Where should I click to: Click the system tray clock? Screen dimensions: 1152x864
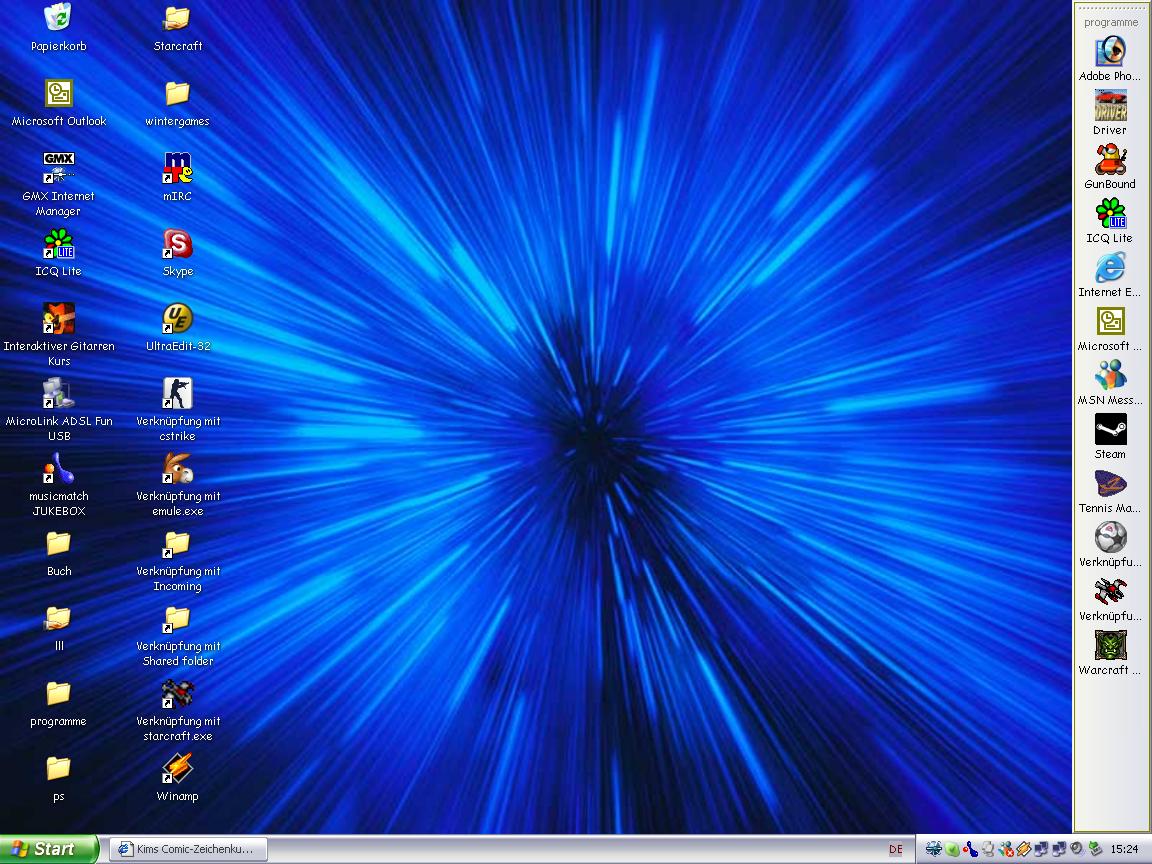coord(1124,849)
